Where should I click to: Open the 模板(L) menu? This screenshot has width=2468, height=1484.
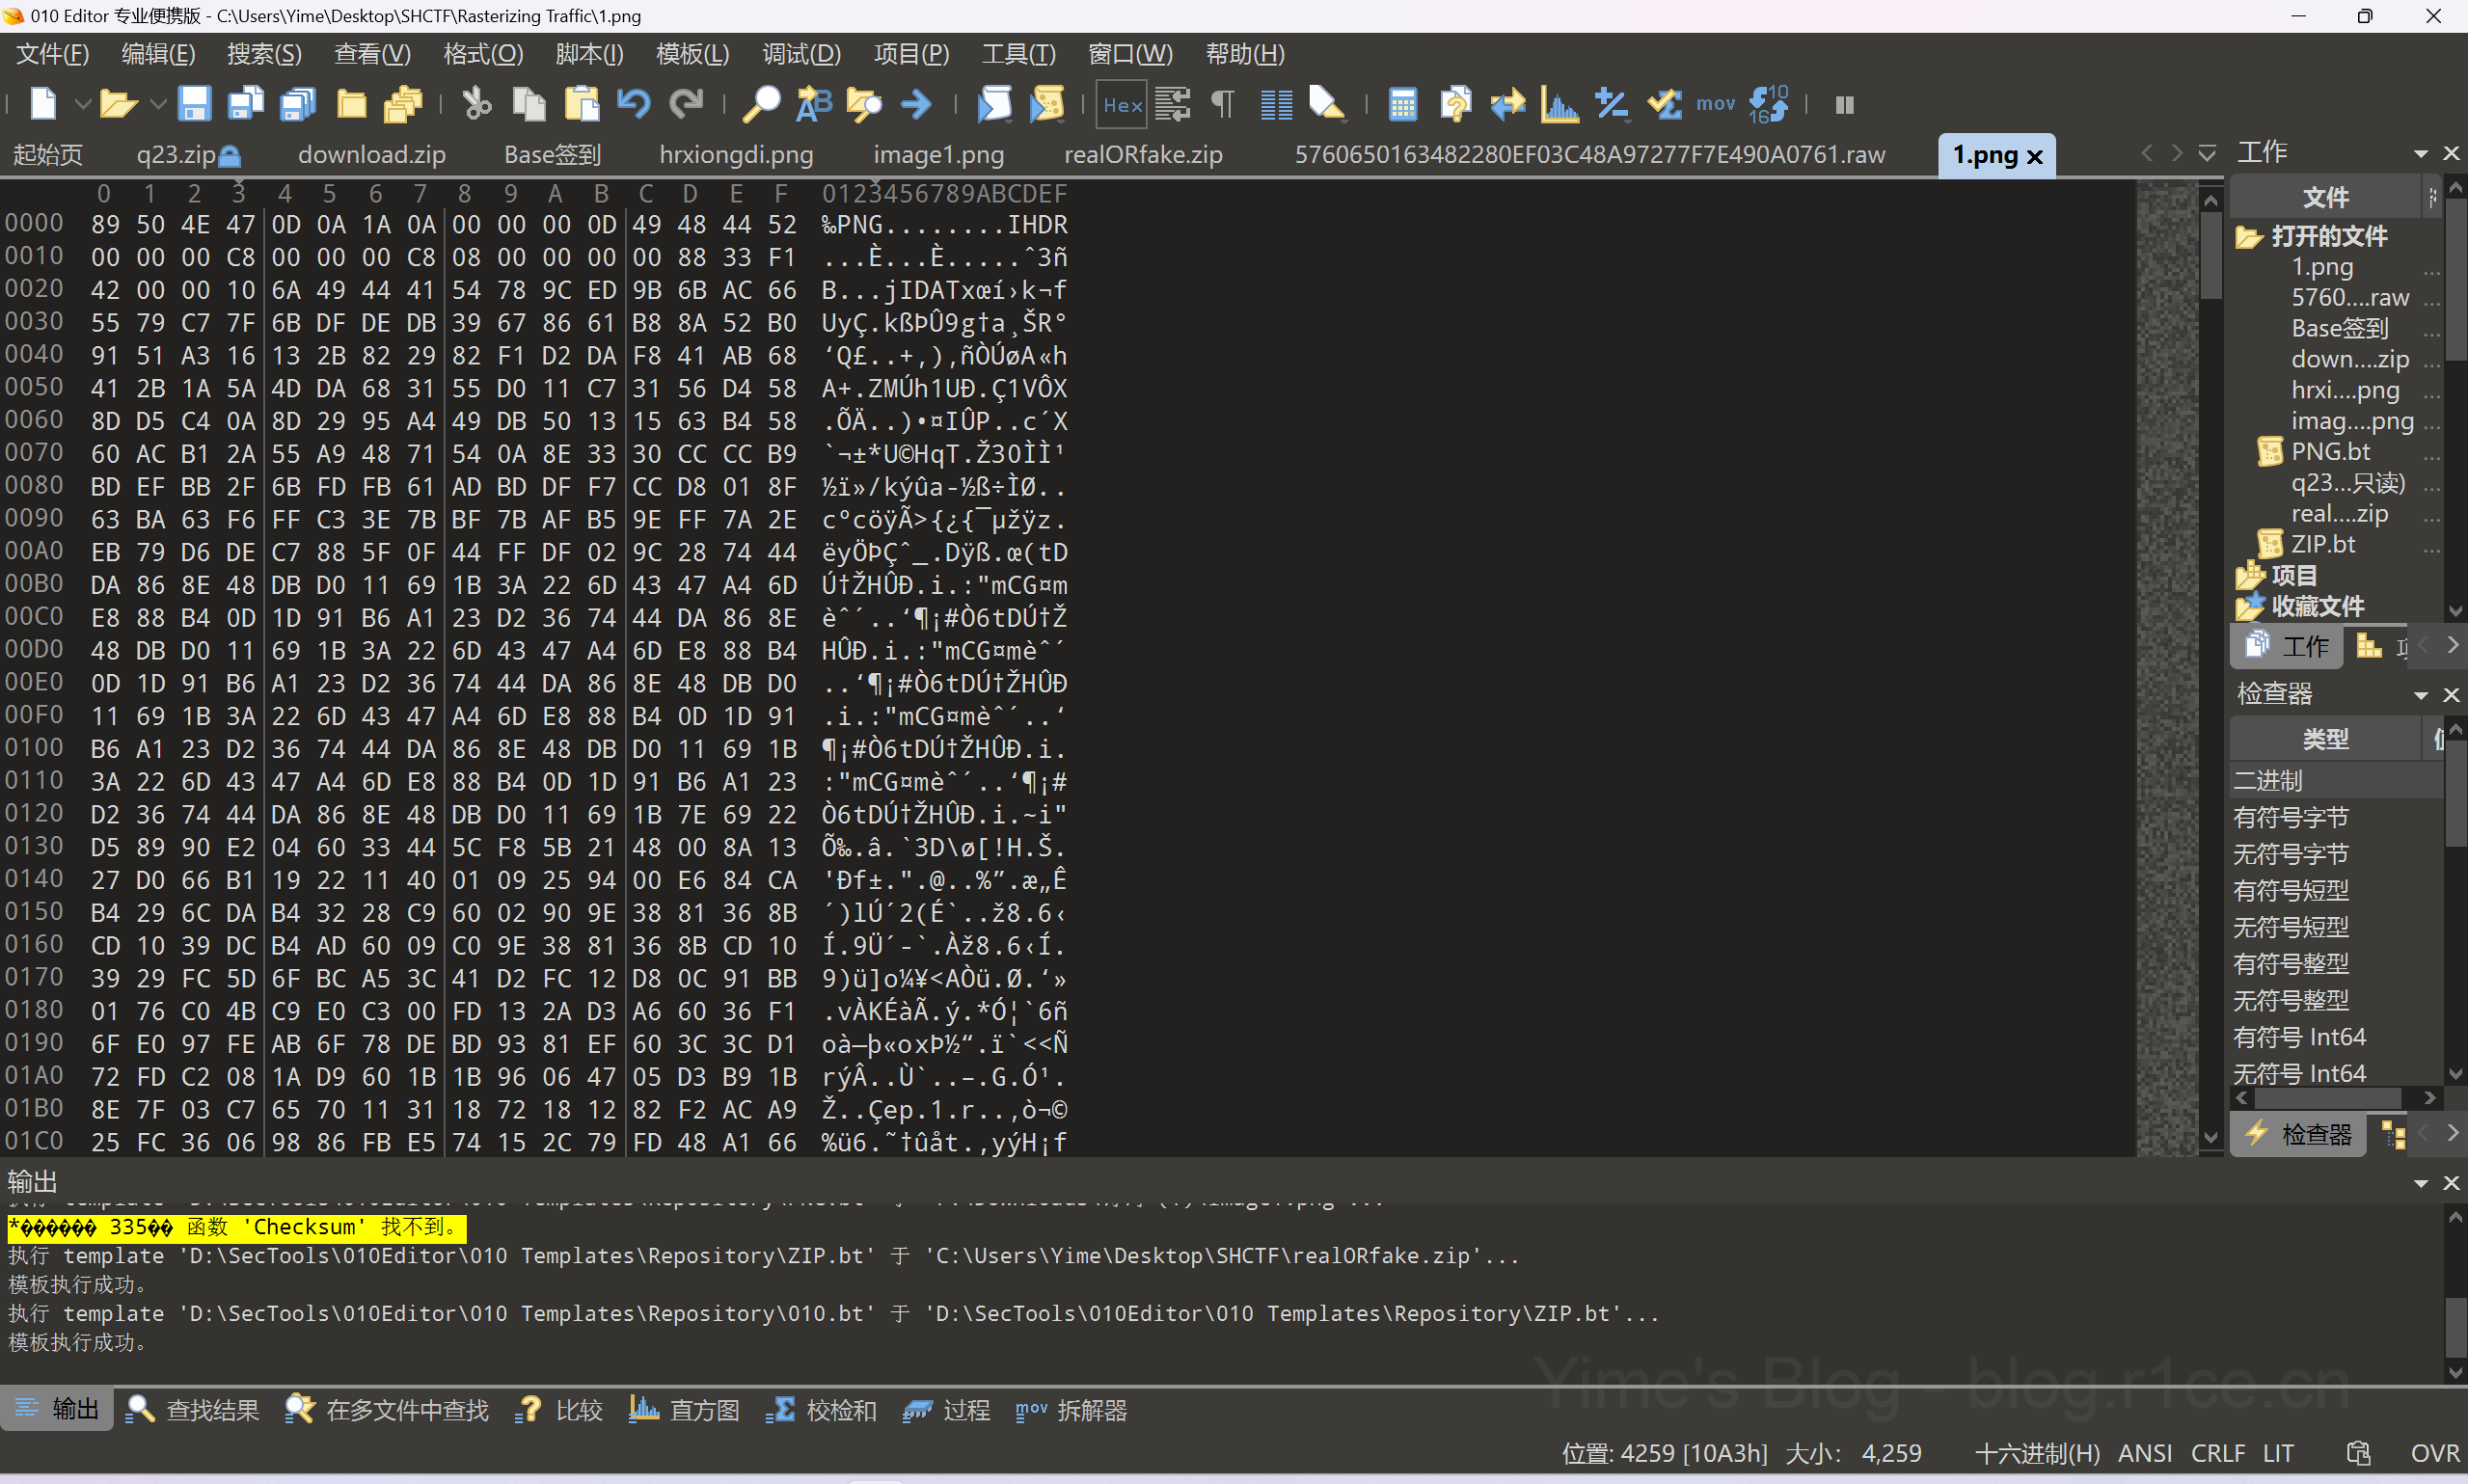pyautogui.click(x=692, y=54)
